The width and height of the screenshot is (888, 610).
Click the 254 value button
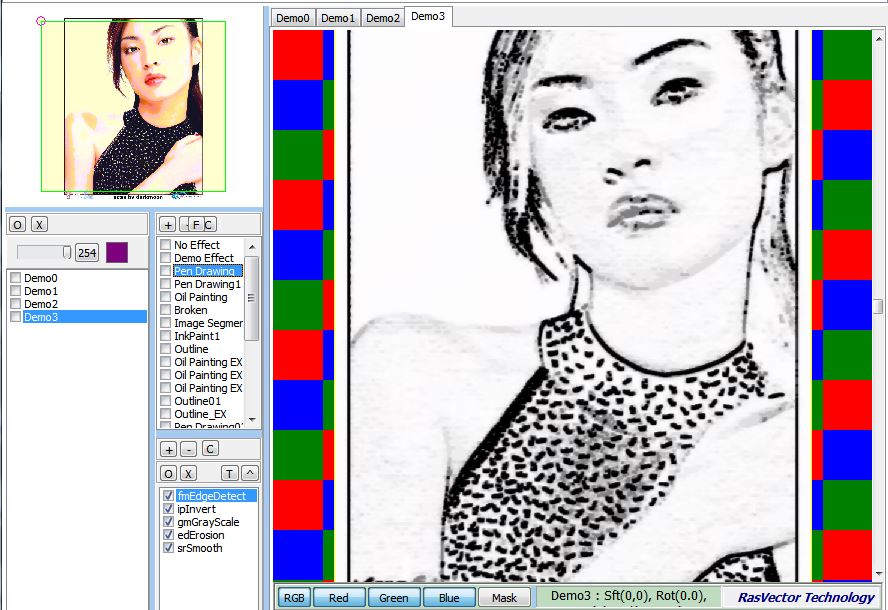(87, 253)
